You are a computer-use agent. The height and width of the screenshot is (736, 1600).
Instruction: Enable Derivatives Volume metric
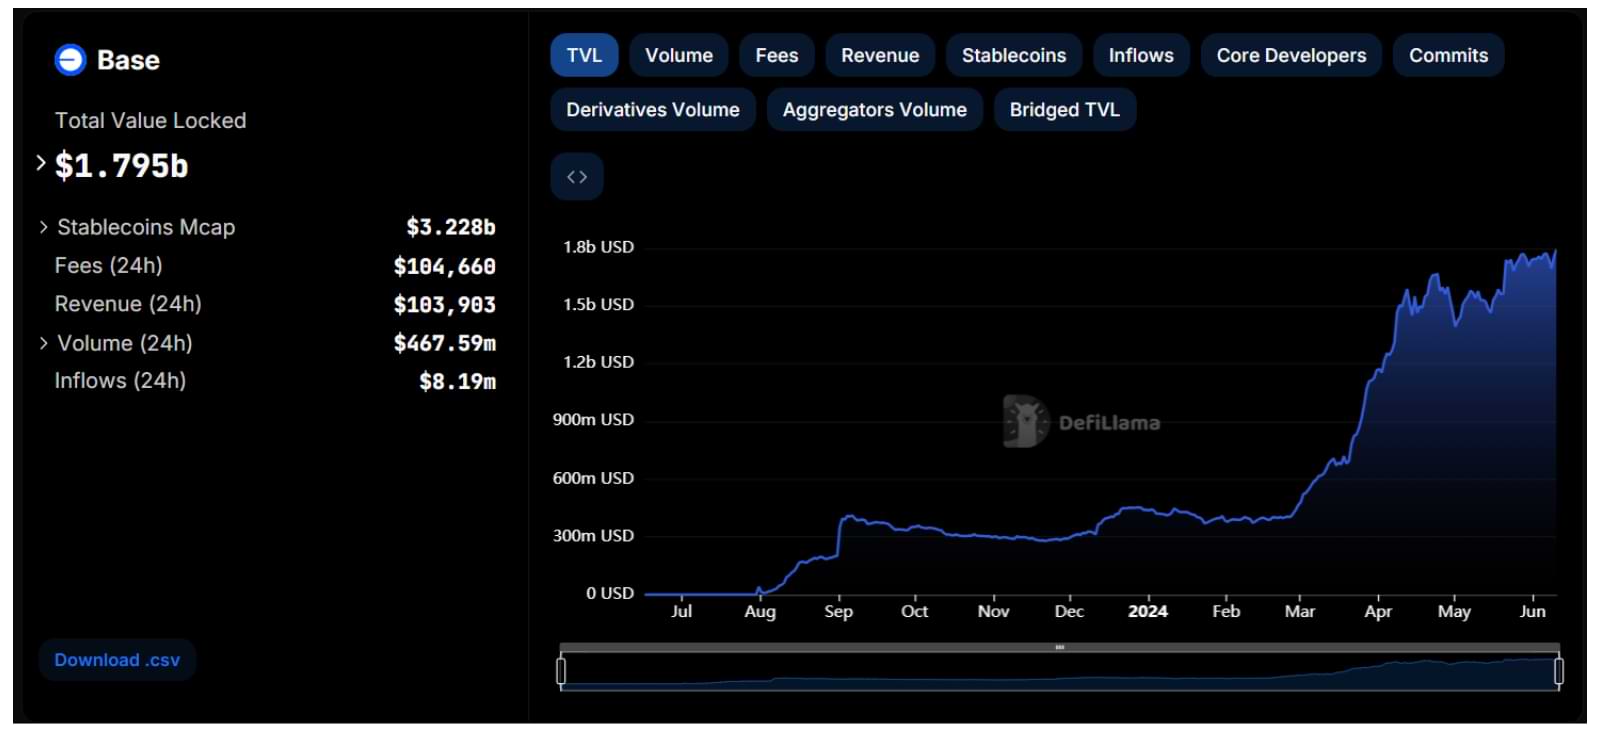652,110
